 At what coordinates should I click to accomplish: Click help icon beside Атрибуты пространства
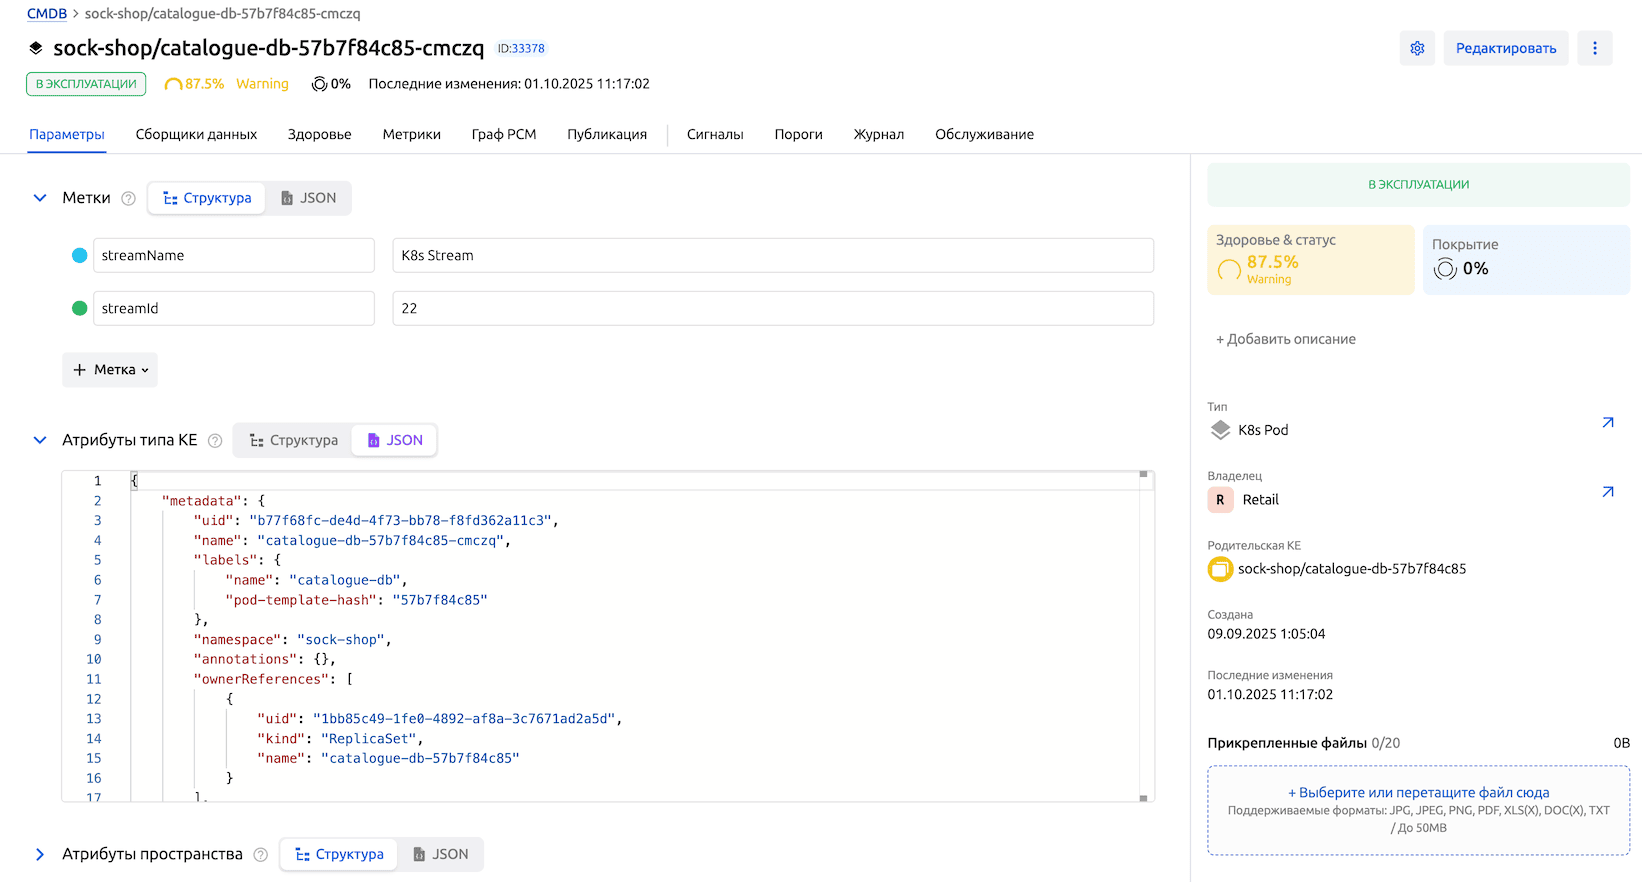pyautogui.click(x=260, y=854)
